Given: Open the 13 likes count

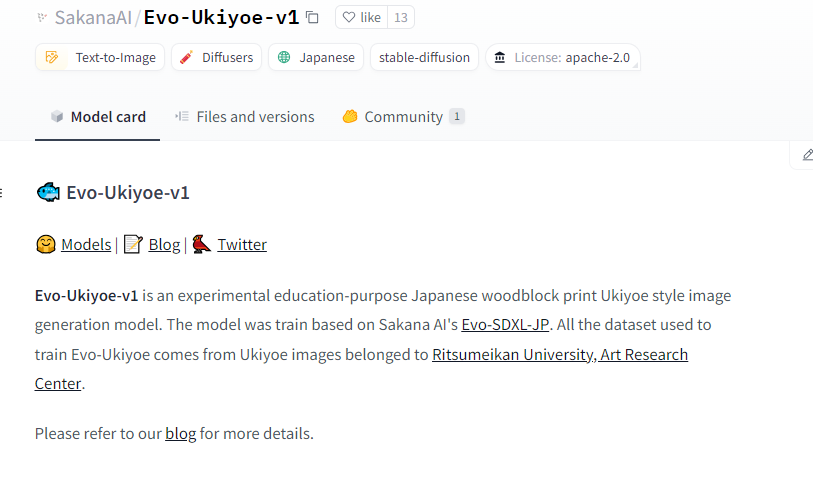Looking at the screenshot, I should pos(401,17).
